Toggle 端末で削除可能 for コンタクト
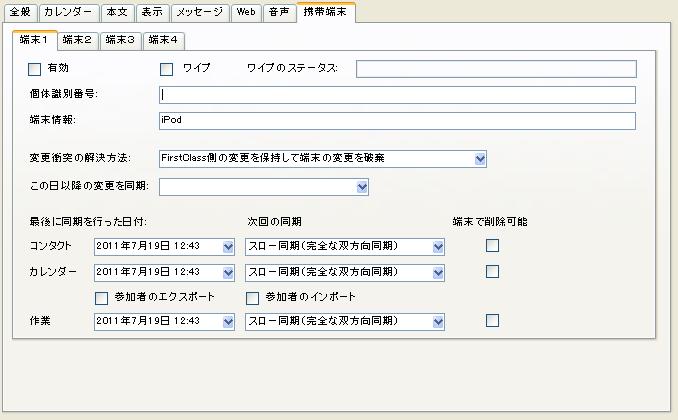Viewport: 678px width, 420px height. [x=493, y=246]
